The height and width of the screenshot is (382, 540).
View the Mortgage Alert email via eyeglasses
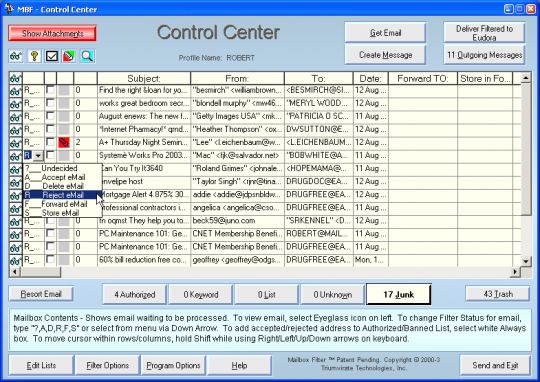pos(16,196)
